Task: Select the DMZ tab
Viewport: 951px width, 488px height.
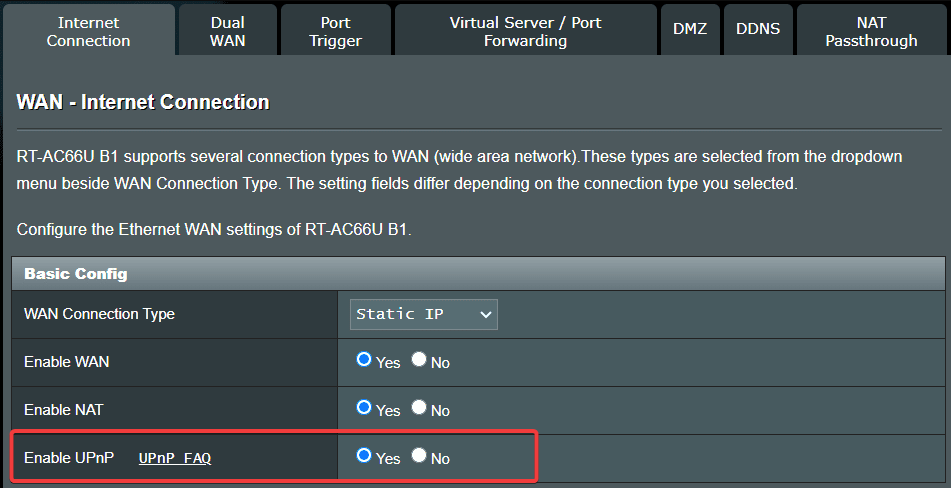Action: (x=689, y=29)
